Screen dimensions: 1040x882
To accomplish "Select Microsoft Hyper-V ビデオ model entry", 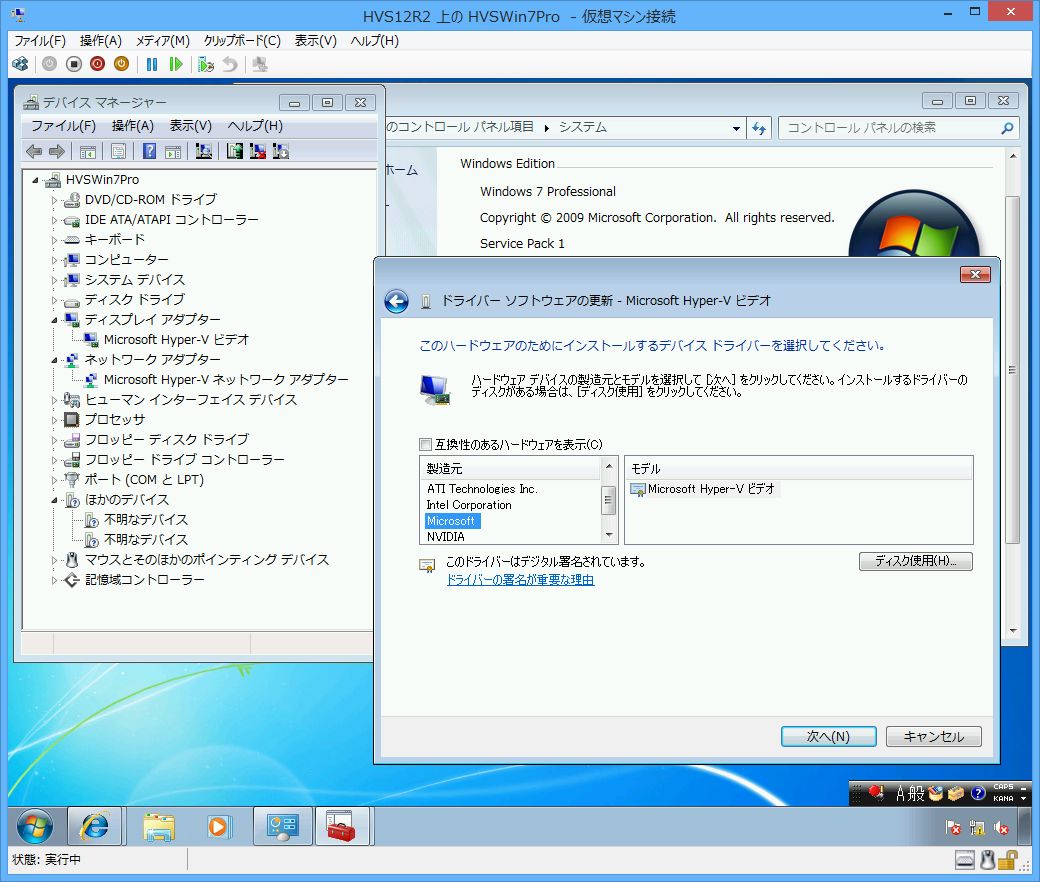I will (x=704, y=489).
